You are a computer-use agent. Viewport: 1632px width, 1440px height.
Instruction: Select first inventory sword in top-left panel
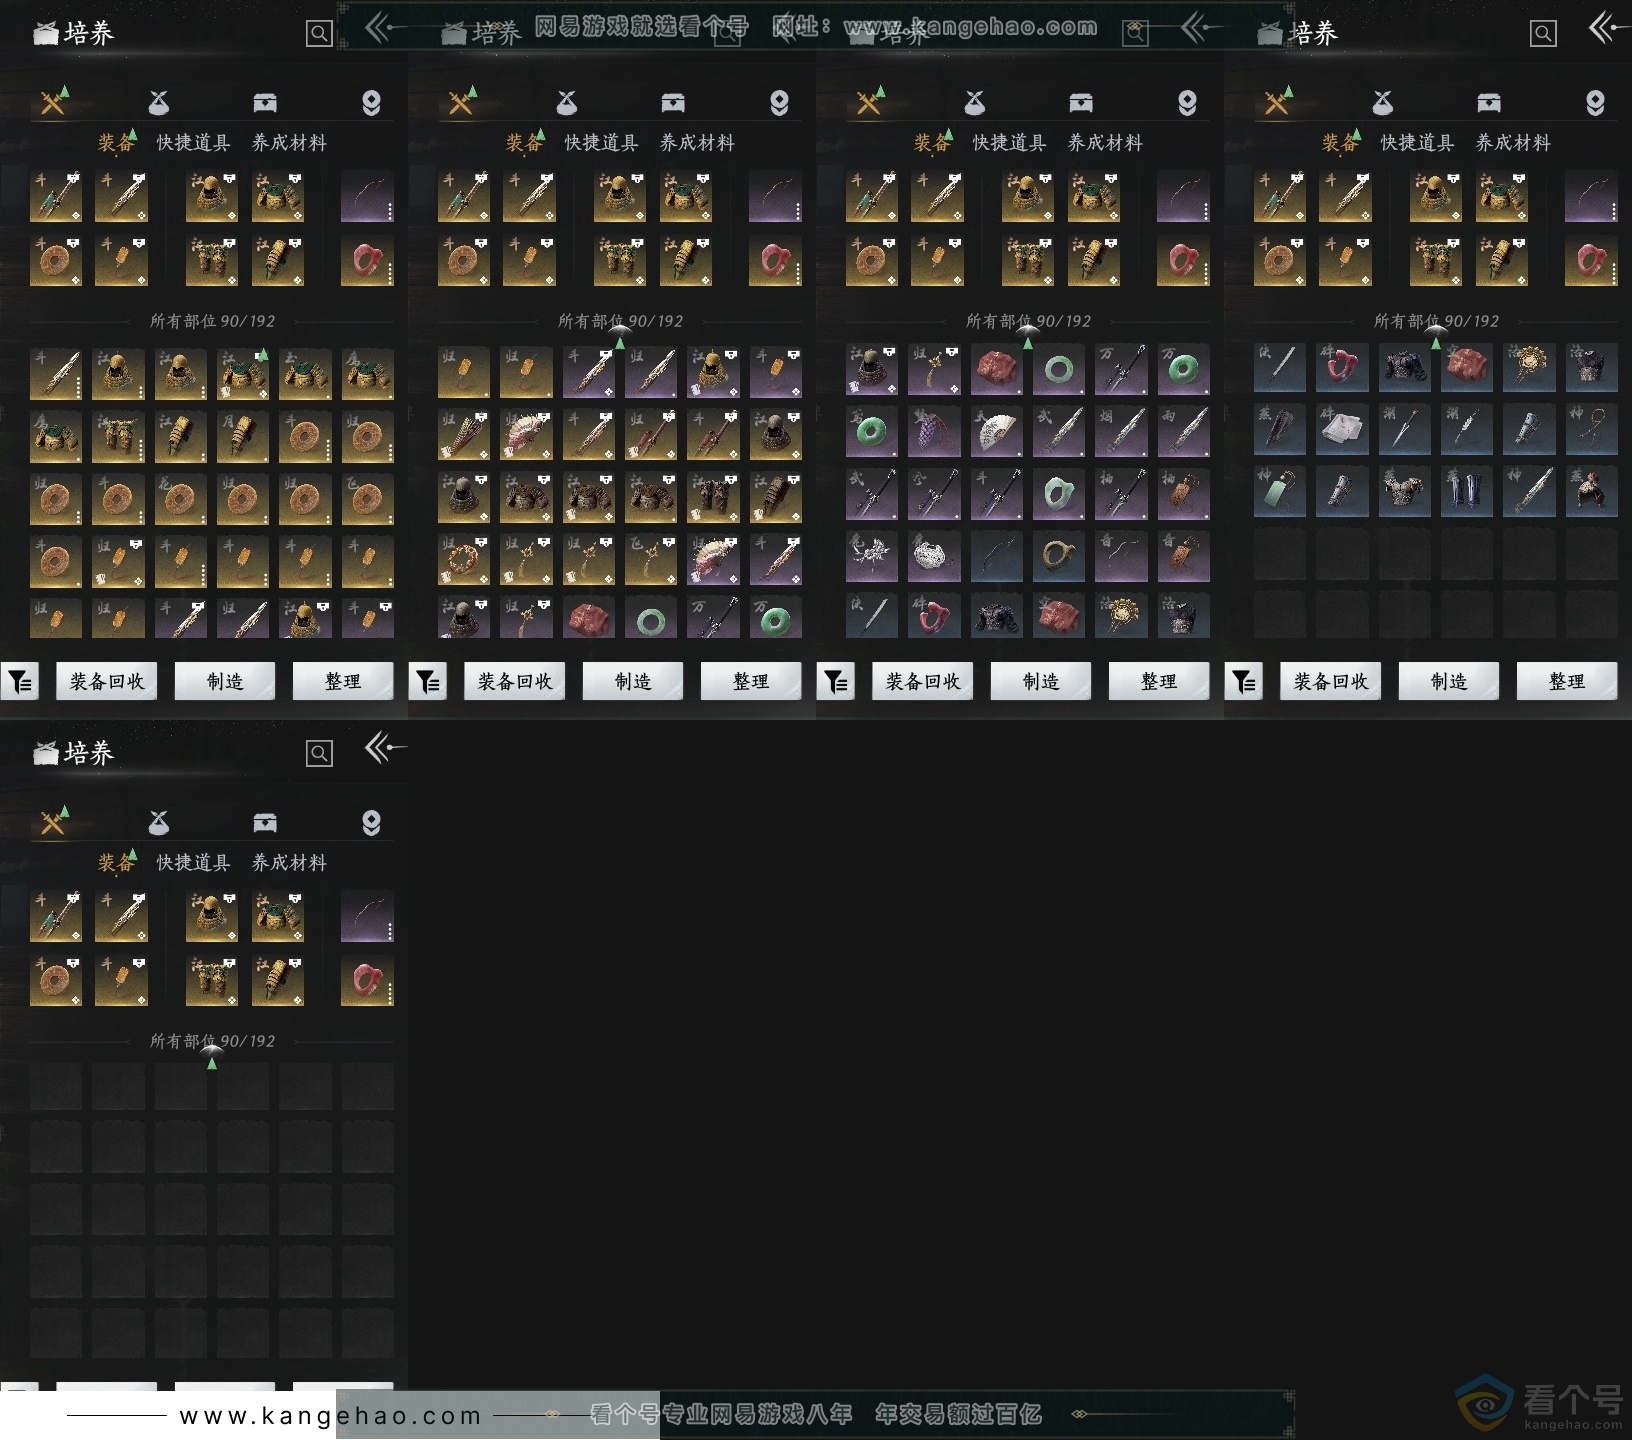tap(56, 374)
